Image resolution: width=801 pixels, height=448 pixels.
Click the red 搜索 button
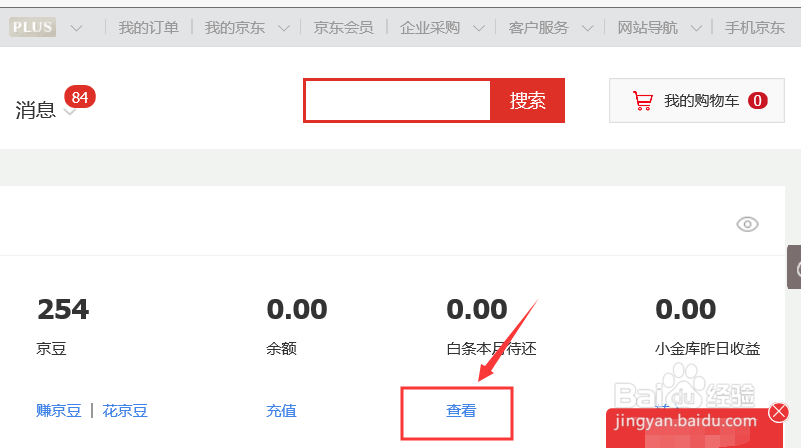(x=527, y=101)
